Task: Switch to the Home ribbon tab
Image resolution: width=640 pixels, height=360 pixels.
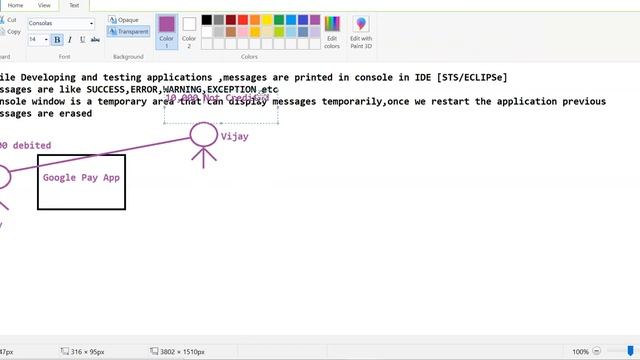Action: coord(16,5)
